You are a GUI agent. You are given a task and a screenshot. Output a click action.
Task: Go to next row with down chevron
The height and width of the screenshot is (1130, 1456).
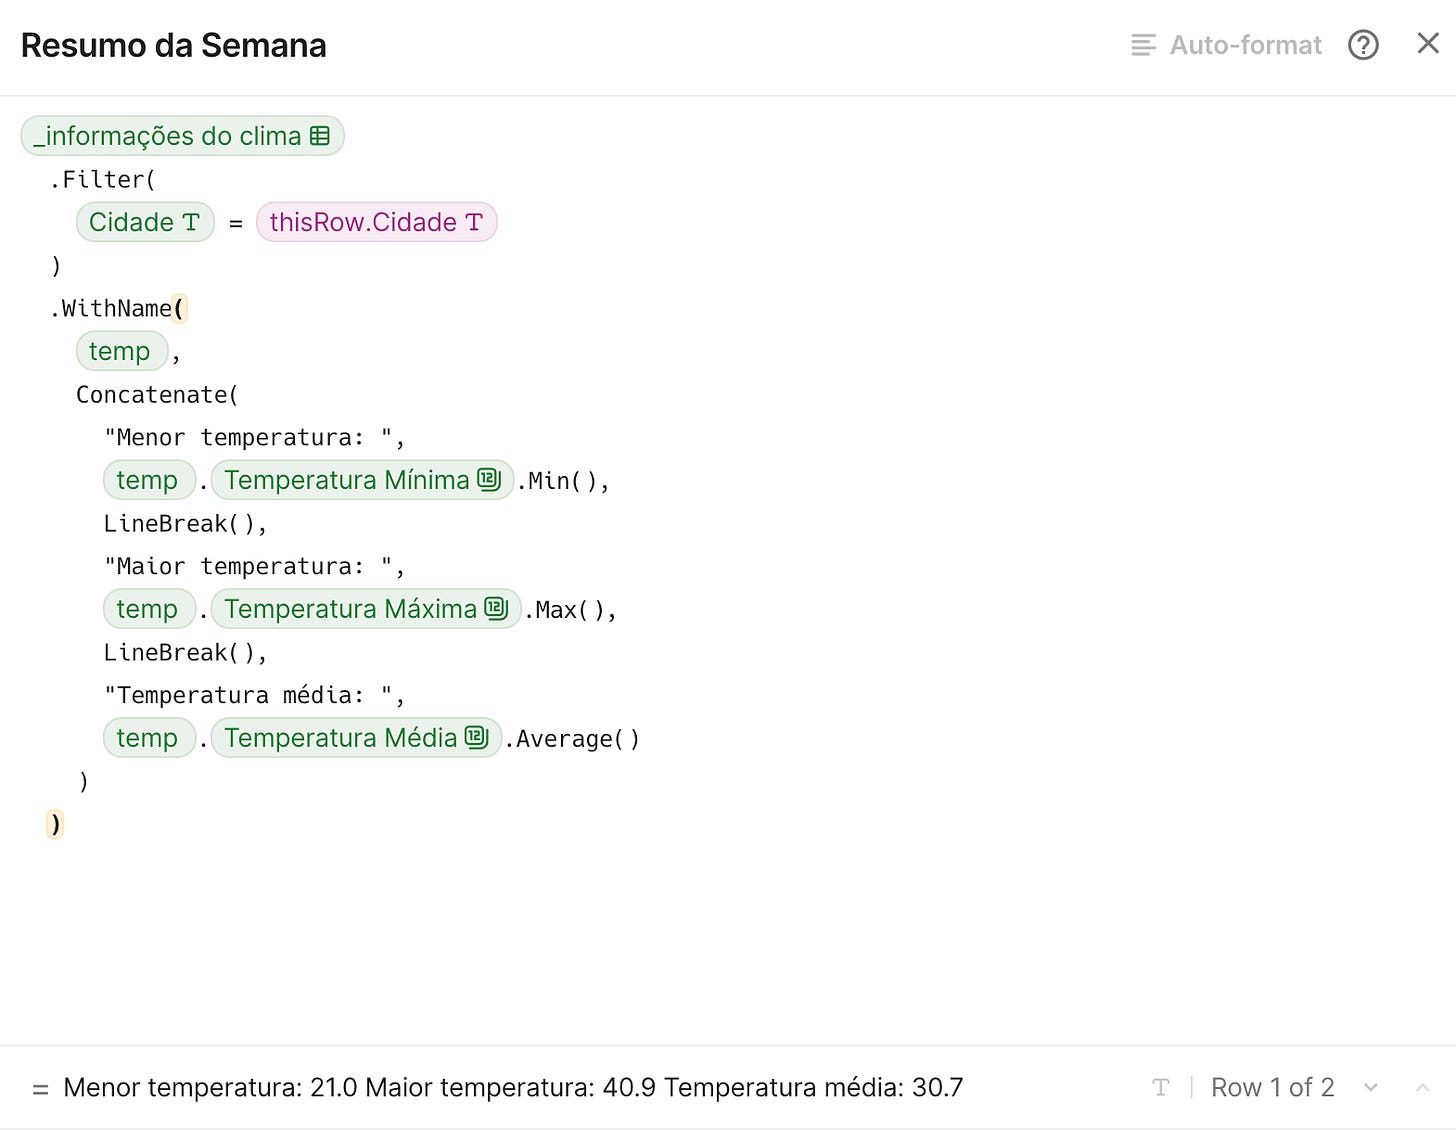point(1371,1087)
